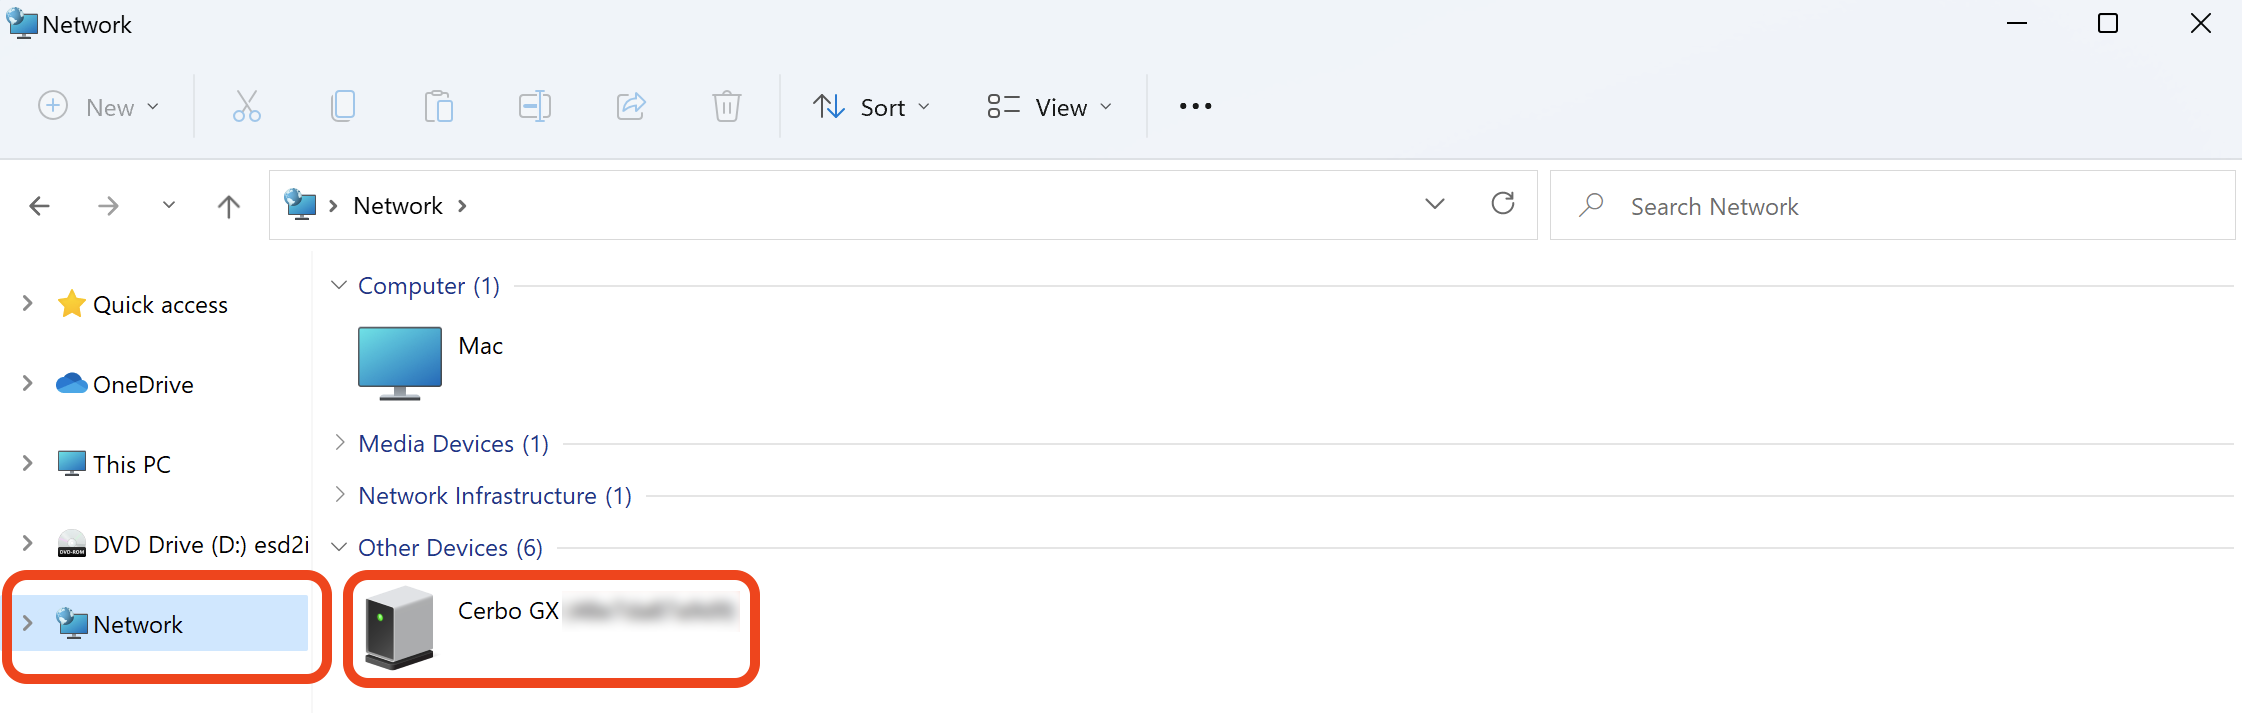Select Quick access in navigation pane
This screenshot has width=2242, height=713.
pyautogui.click(x=160, y=305)
